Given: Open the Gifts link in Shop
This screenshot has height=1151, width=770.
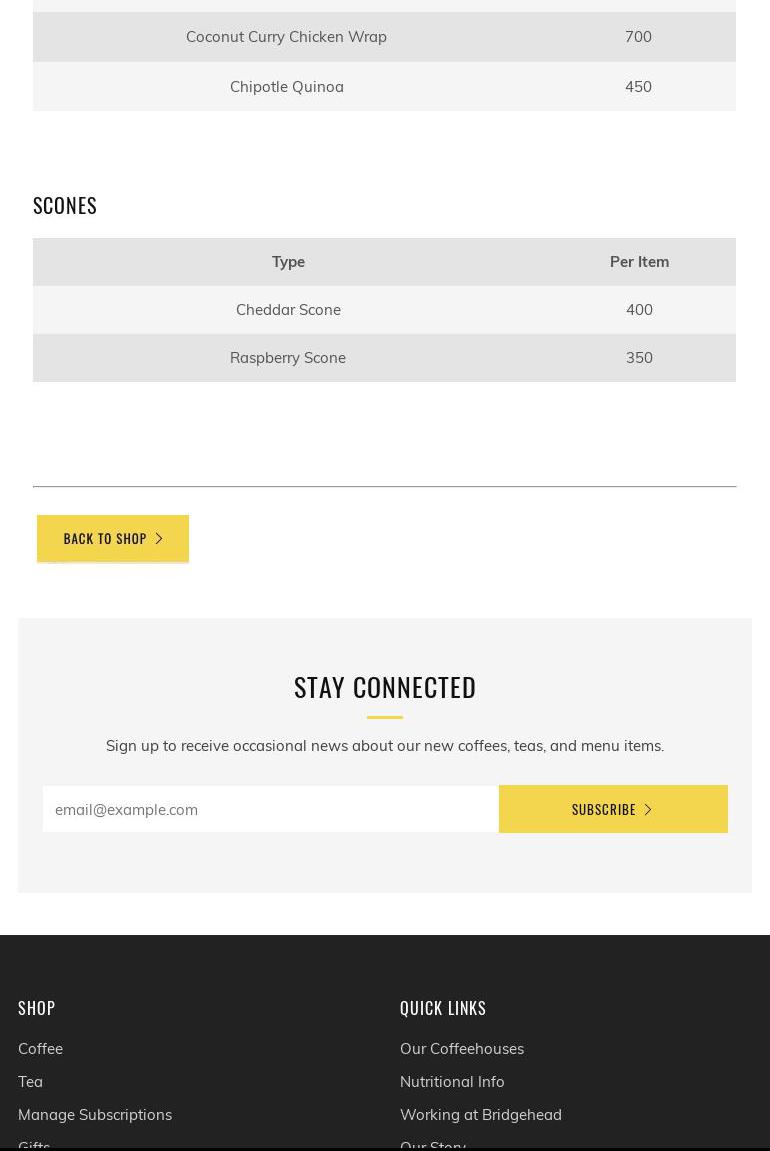Looking at the screenshot, I should click(34, 1145).
